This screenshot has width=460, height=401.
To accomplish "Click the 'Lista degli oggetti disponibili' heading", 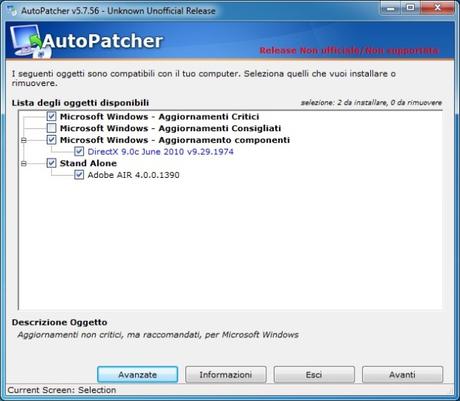I will tap(80, 103).
